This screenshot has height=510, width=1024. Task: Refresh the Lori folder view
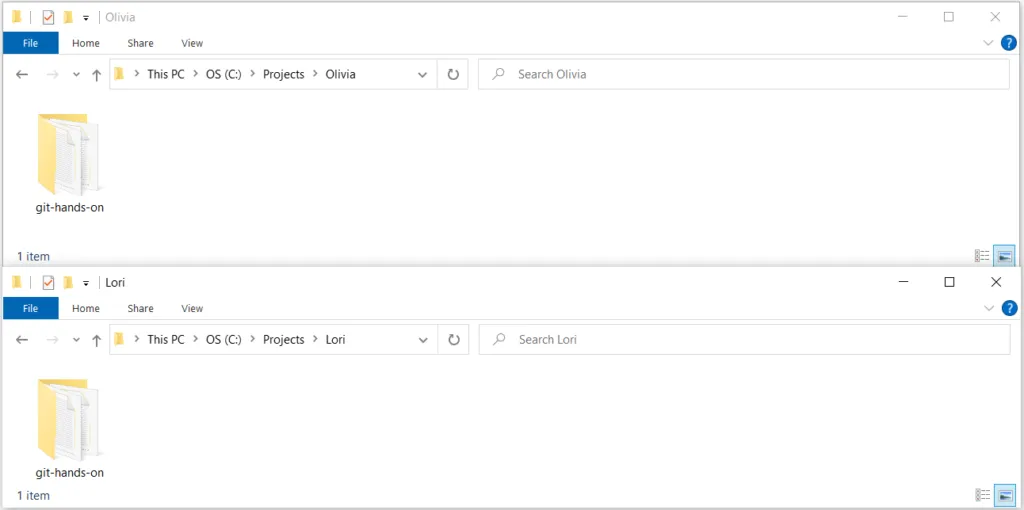pyautogui.click(x=453, y=340)
